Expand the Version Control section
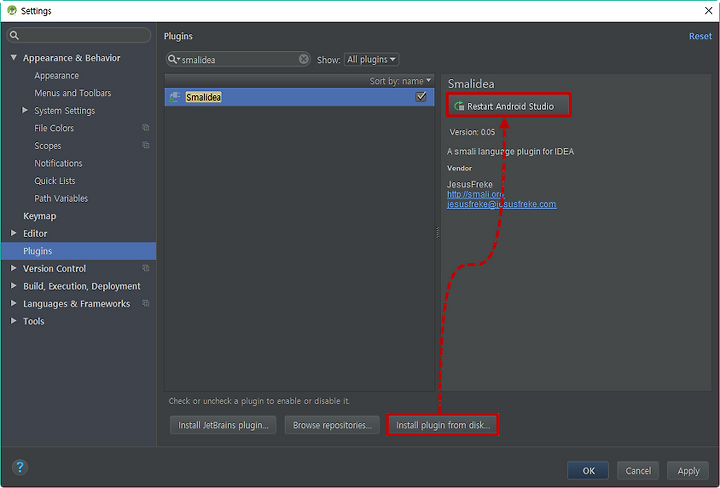This screenshot has height=488, width=720. [x=14, y=268]
